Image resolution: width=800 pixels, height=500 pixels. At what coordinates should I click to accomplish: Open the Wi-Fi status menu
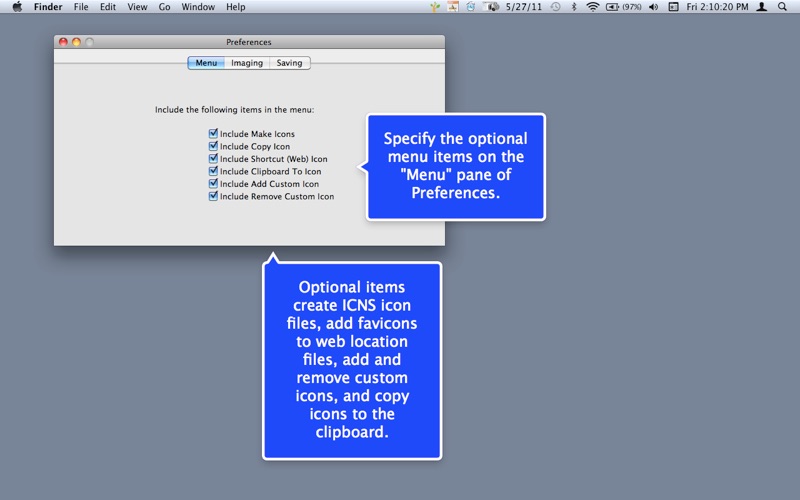click(592, 7)
